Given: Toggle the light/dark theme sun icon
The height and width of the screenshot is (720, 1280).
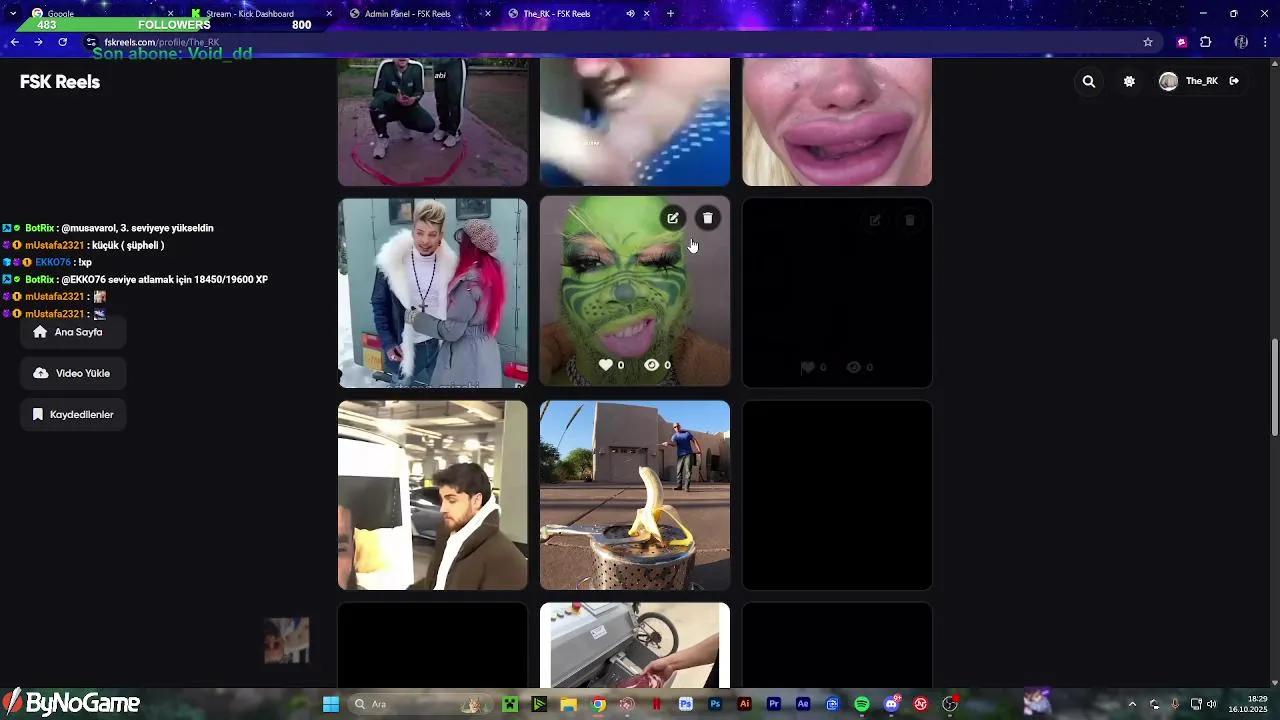Looking at the screenshot, I should tap(1129, 82).
